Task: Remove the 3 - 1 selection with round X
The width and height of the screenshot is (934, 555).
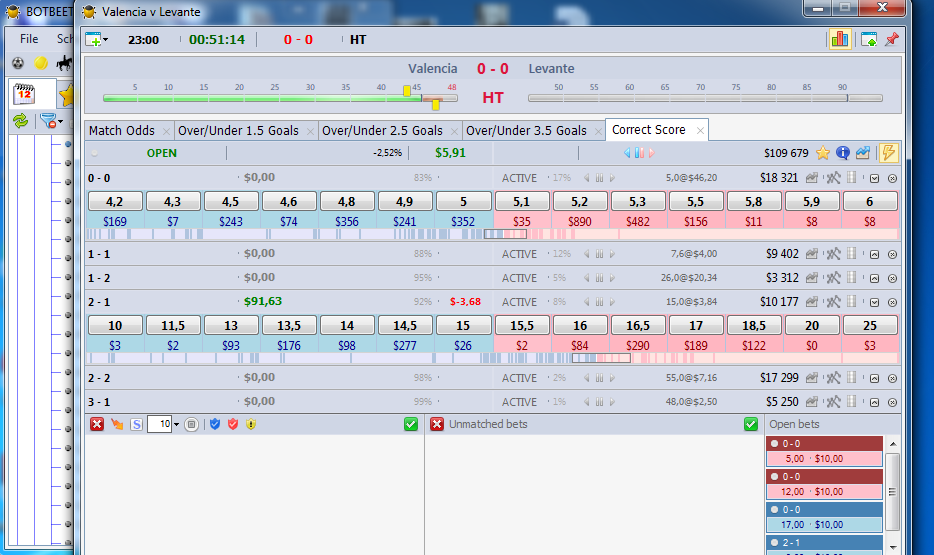Action: click(892, 402)
